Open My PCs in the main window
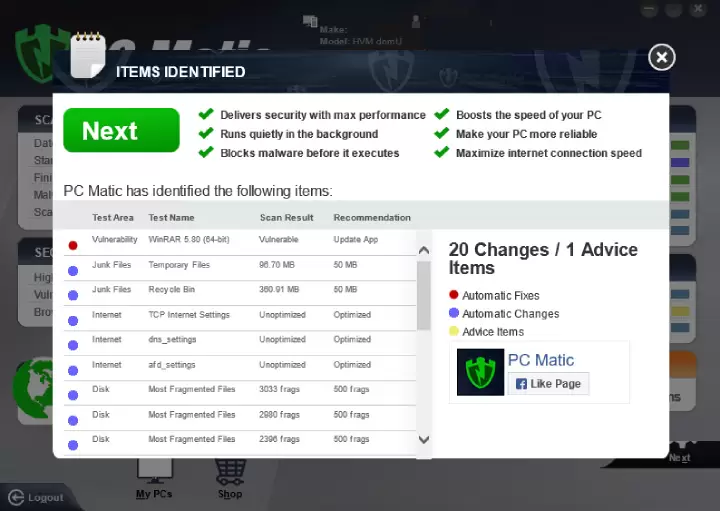Viewport: 720px width, 511px height. 154,480
